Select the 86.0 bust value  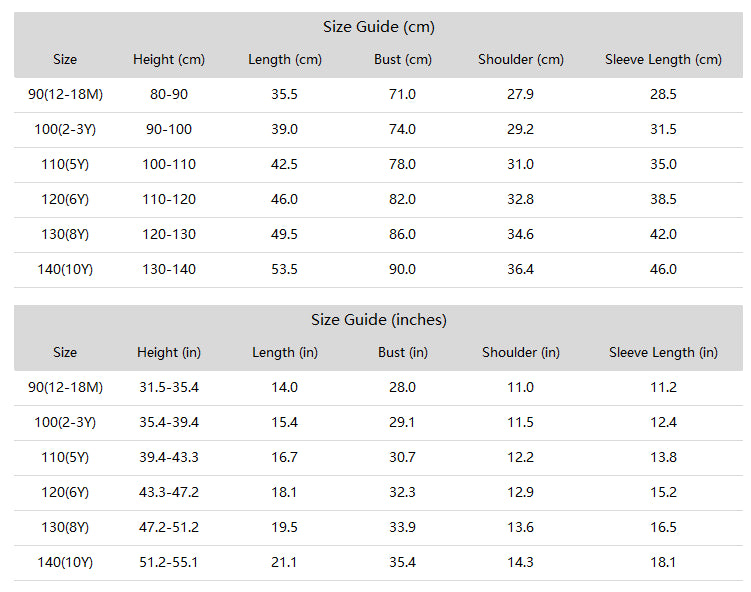coord(402,234)
